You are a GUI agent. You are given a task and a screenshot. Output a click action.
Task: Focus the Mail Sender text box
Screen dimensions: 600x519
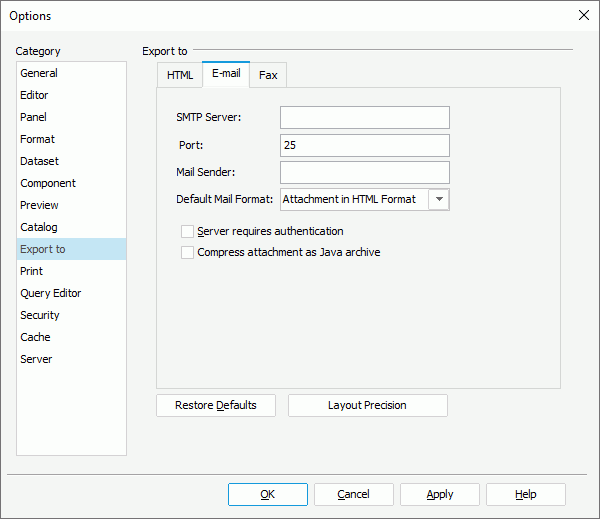(x=365, y=172)
